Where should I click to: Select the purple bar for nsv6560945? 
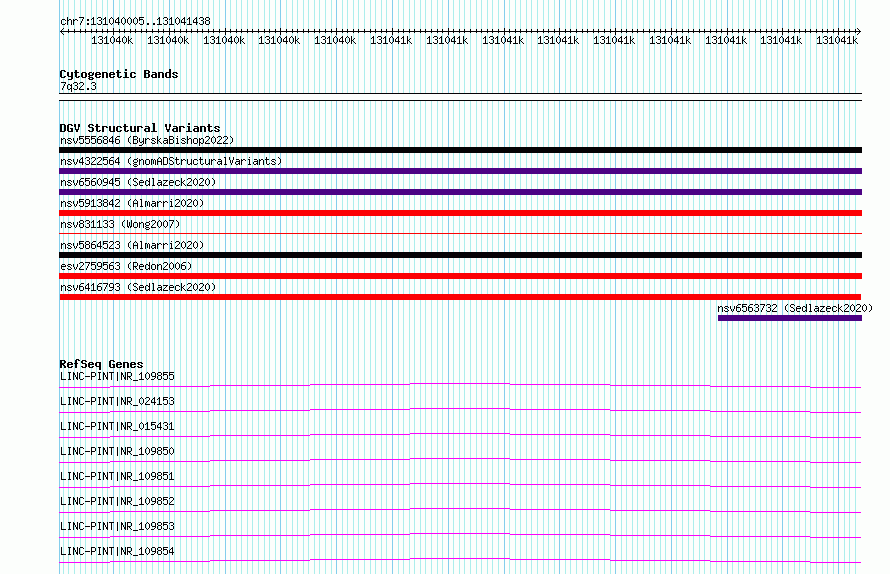(x=460, y=192)
